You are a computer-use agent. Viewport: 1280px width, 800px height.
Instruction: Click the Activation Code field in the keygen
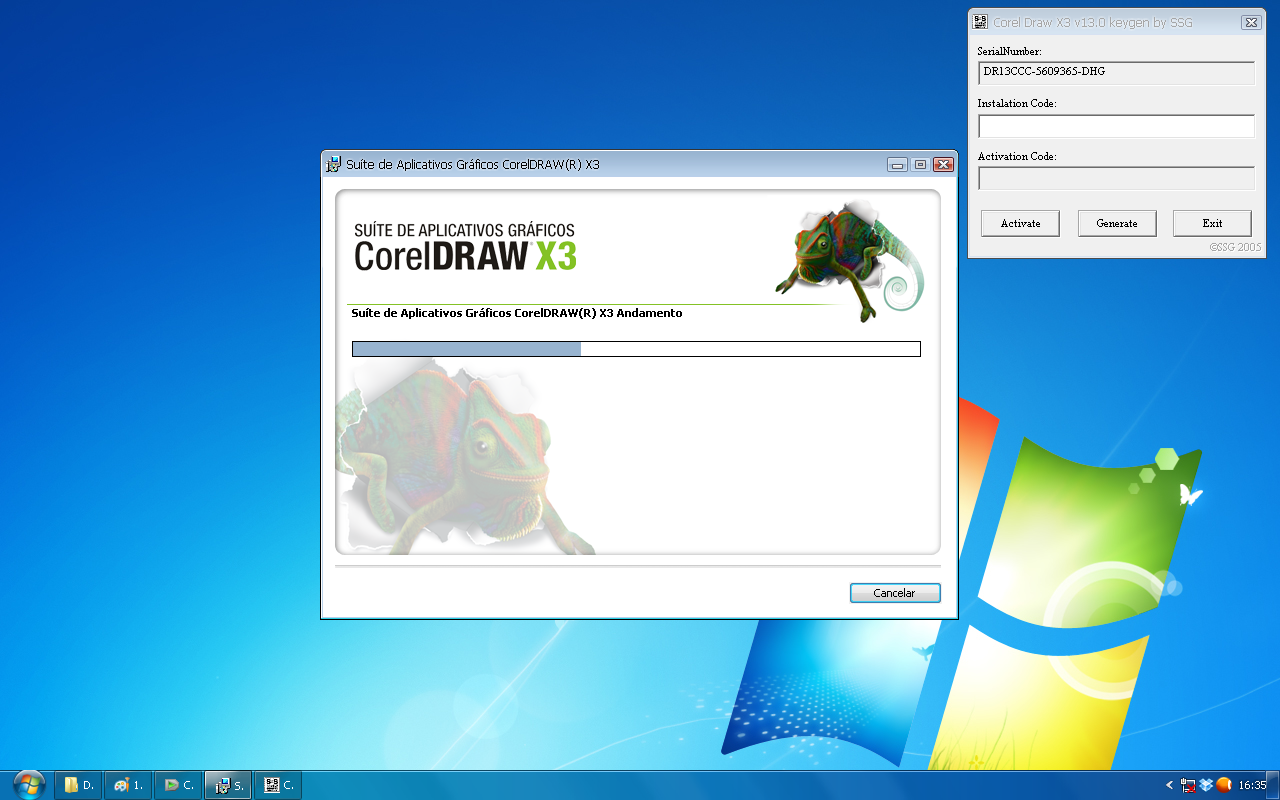[1116, 178]
